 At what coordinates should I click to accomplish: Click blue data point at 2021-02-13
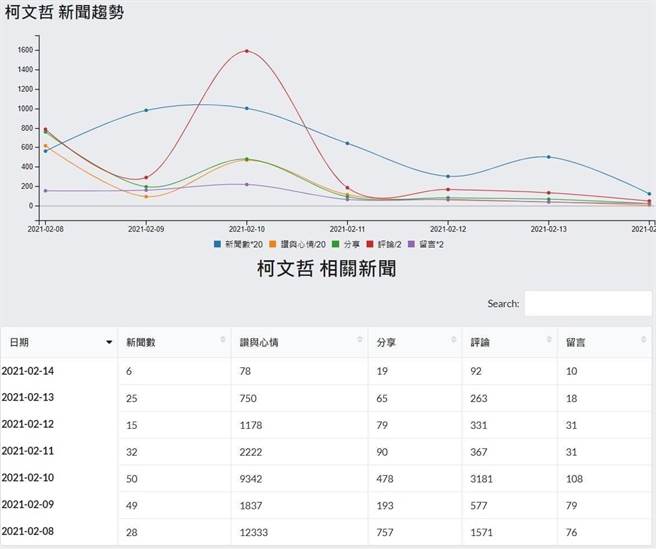pos(549,157)
